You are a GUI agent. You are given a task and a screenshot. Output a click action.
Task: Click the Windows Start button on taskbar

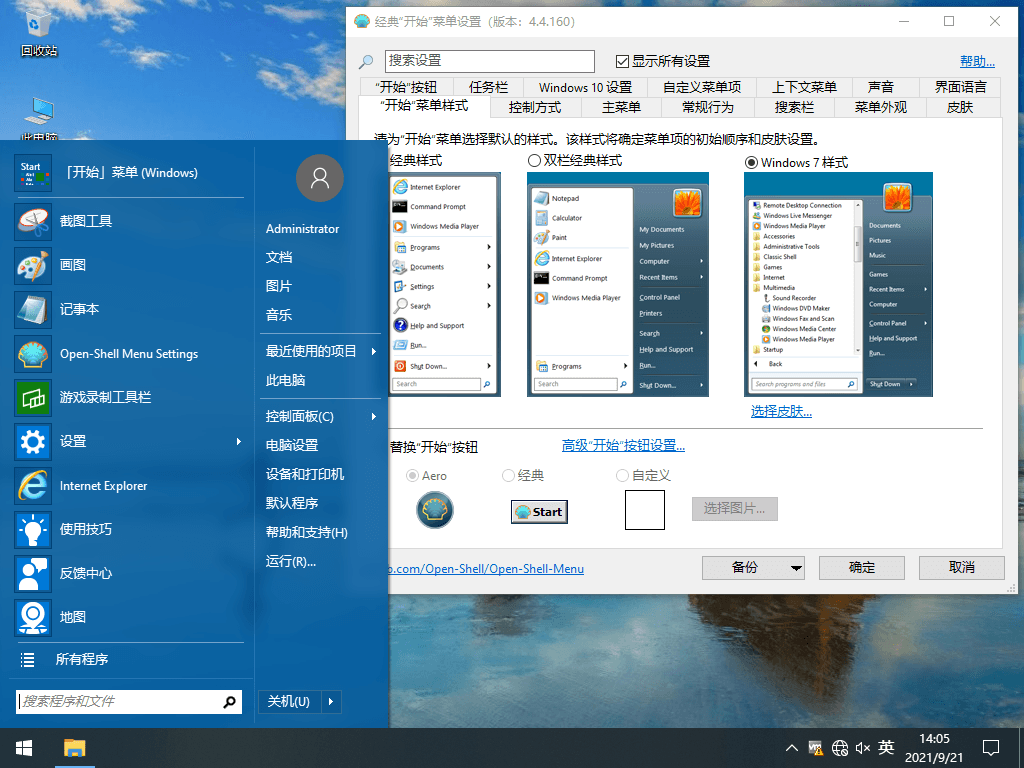pyautogui.click(x=24, y=748)
